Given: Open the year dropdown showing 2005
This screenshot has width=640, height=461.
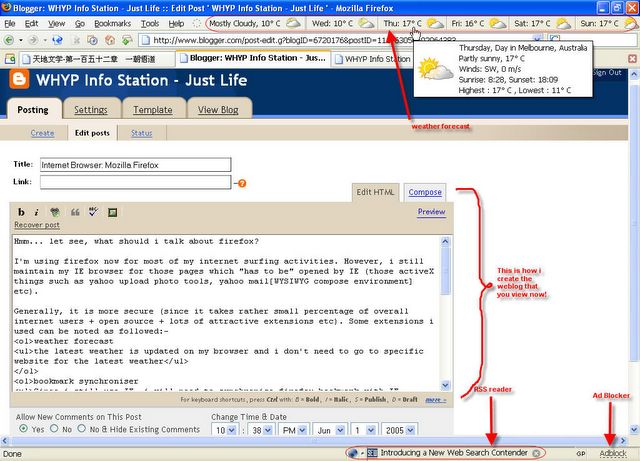Looking at the screenshot, I should point(399,430).
